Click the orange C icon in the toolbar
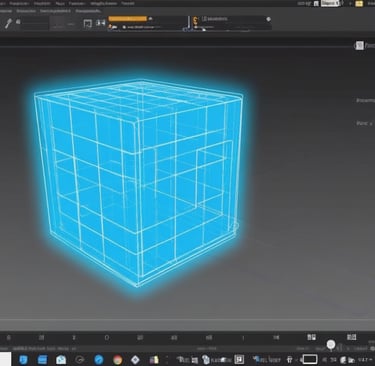The height and width of the screenshot is (366, 375). 195,20
